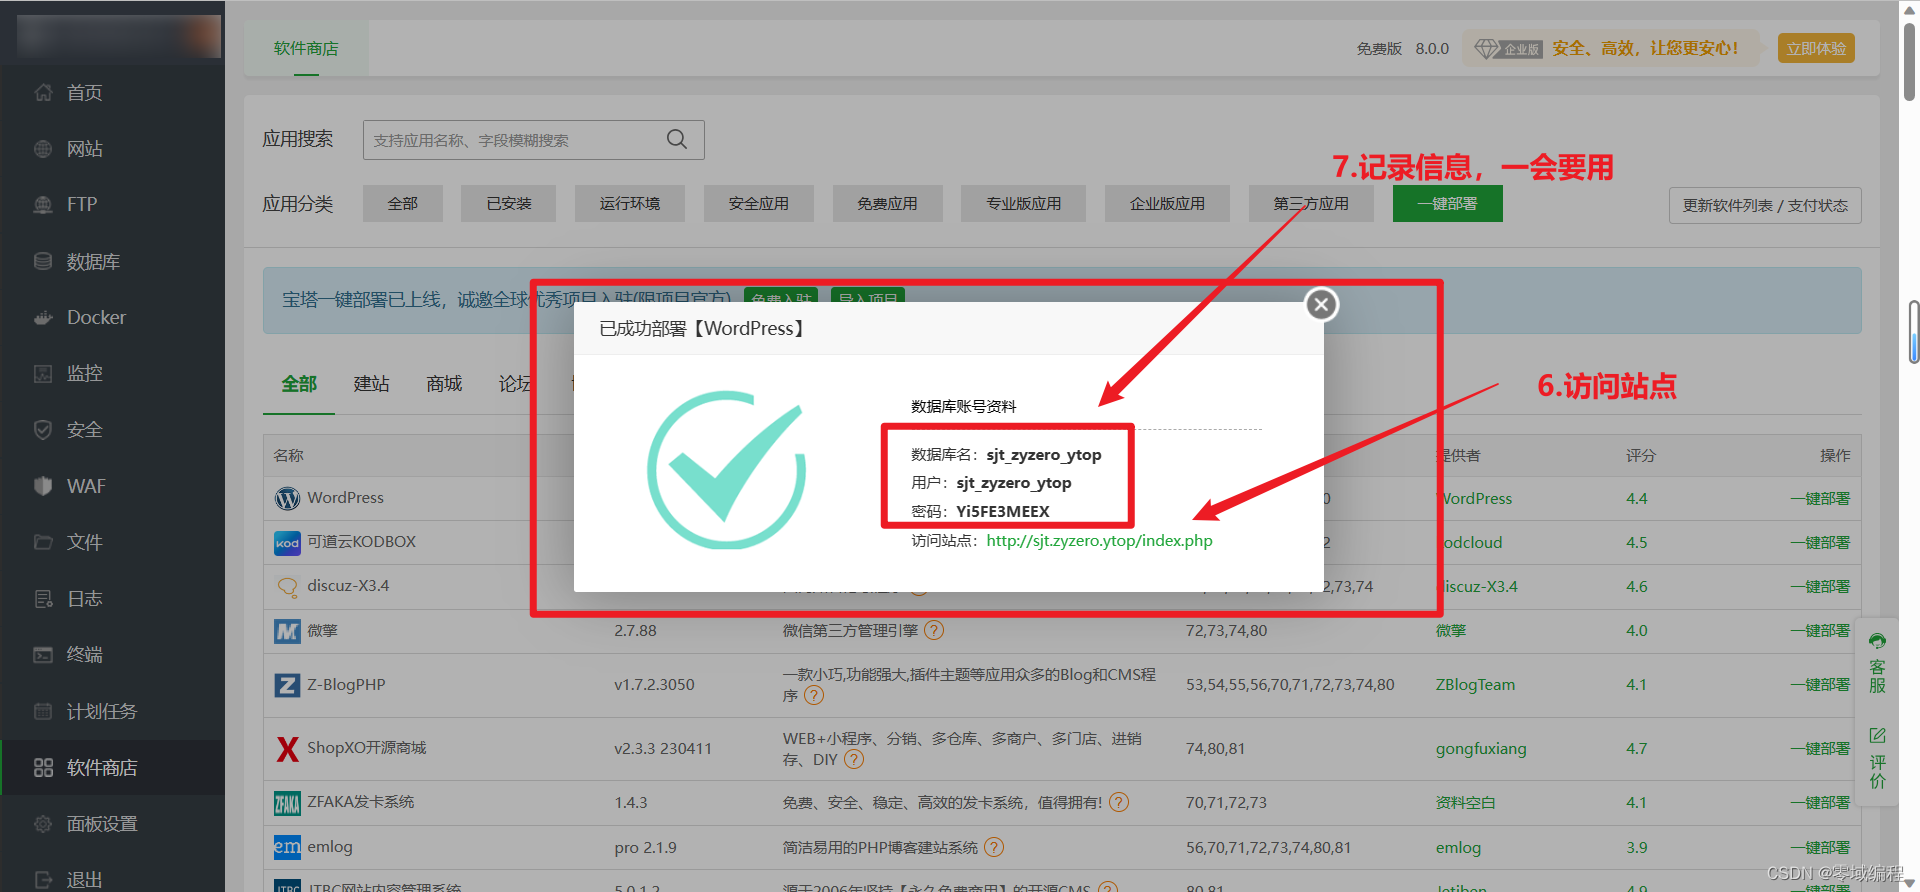Open the 文件 folder icon
This screenshot has height=892, width=1920.
point(43,542)
